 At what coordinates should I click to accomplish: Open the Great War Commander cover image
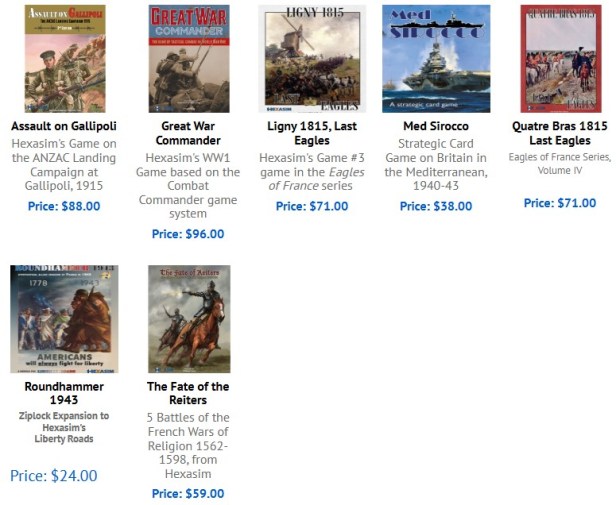pos(189,59)
